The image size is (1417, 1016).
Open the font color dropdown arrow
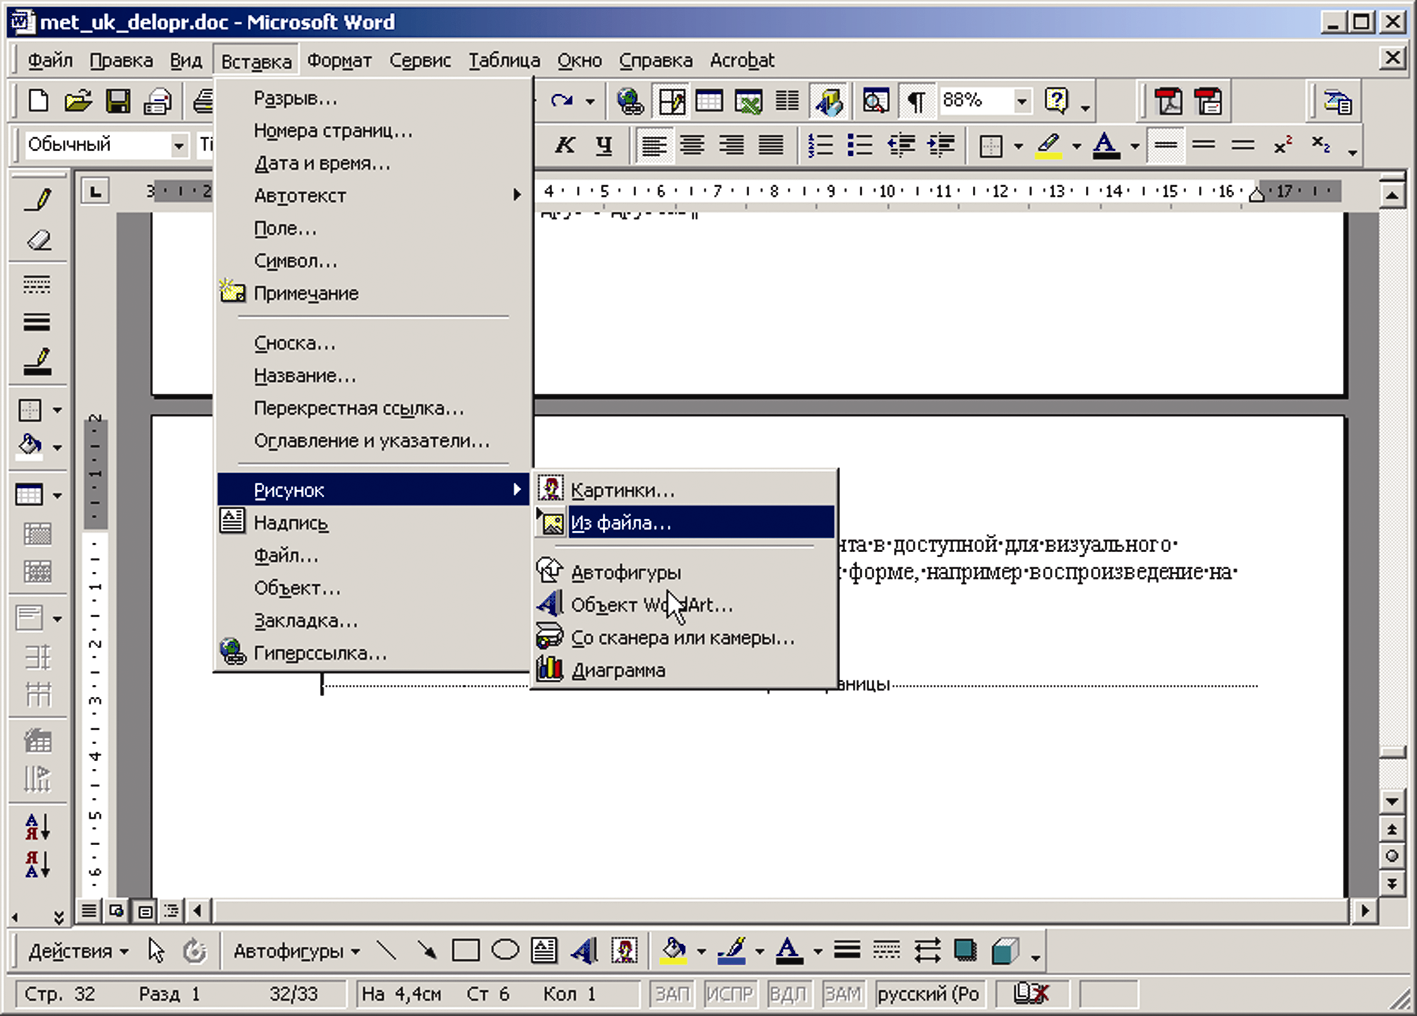pyautogui.click(x=1135, y=146)
